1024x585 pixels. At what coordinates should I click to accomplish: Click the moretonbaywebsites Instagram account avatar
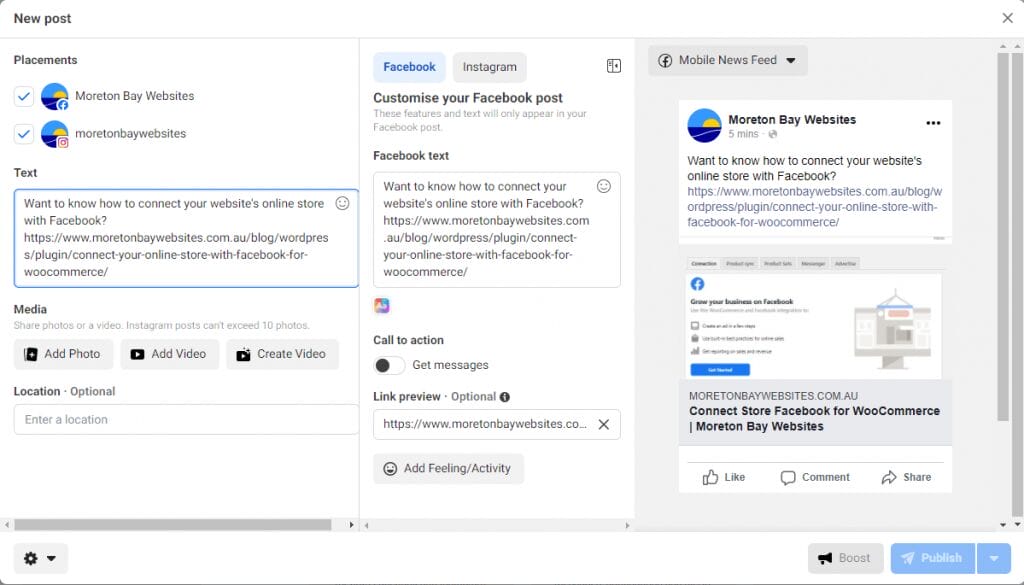click(54, 134)
